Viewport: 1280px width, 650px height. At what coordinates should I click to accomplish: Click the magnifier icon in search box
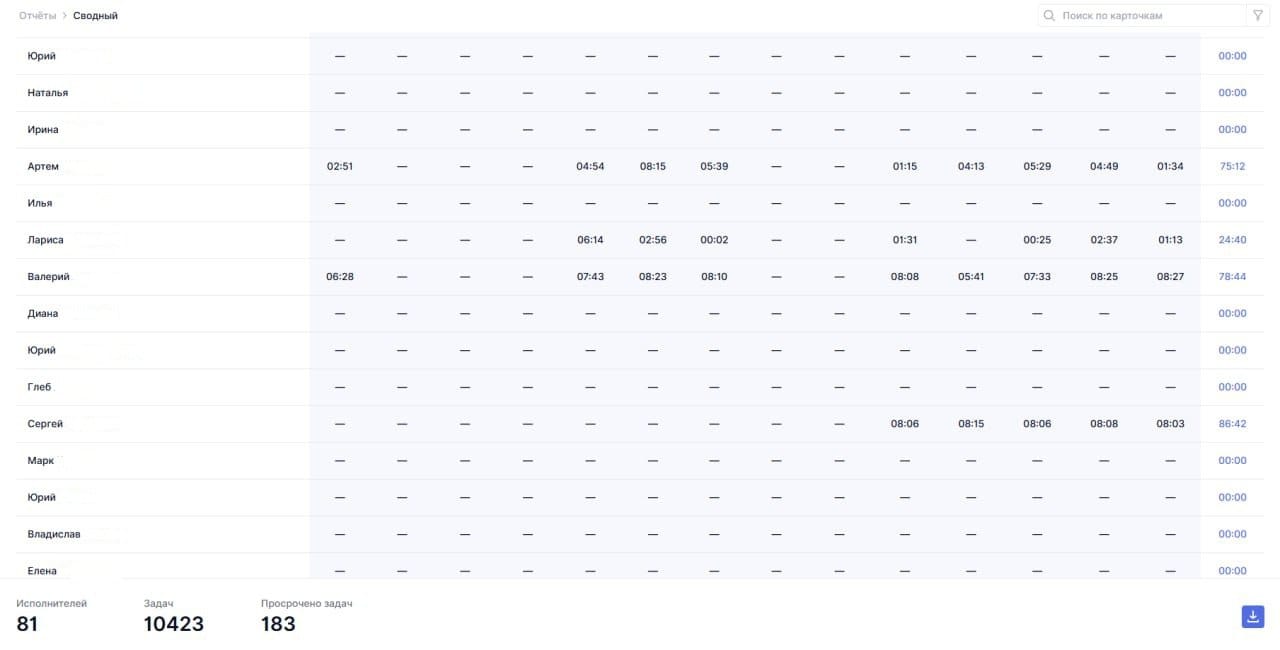tap(1049, 16)
